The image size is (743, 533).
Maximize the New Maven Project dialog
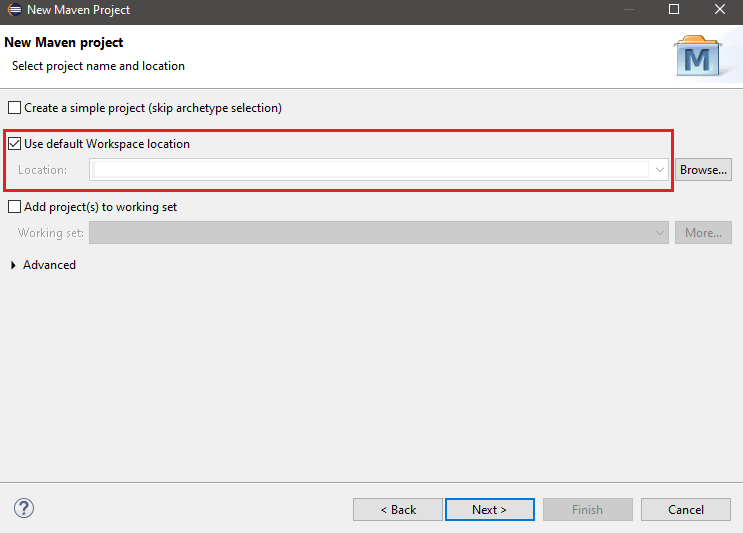(674, 10)
